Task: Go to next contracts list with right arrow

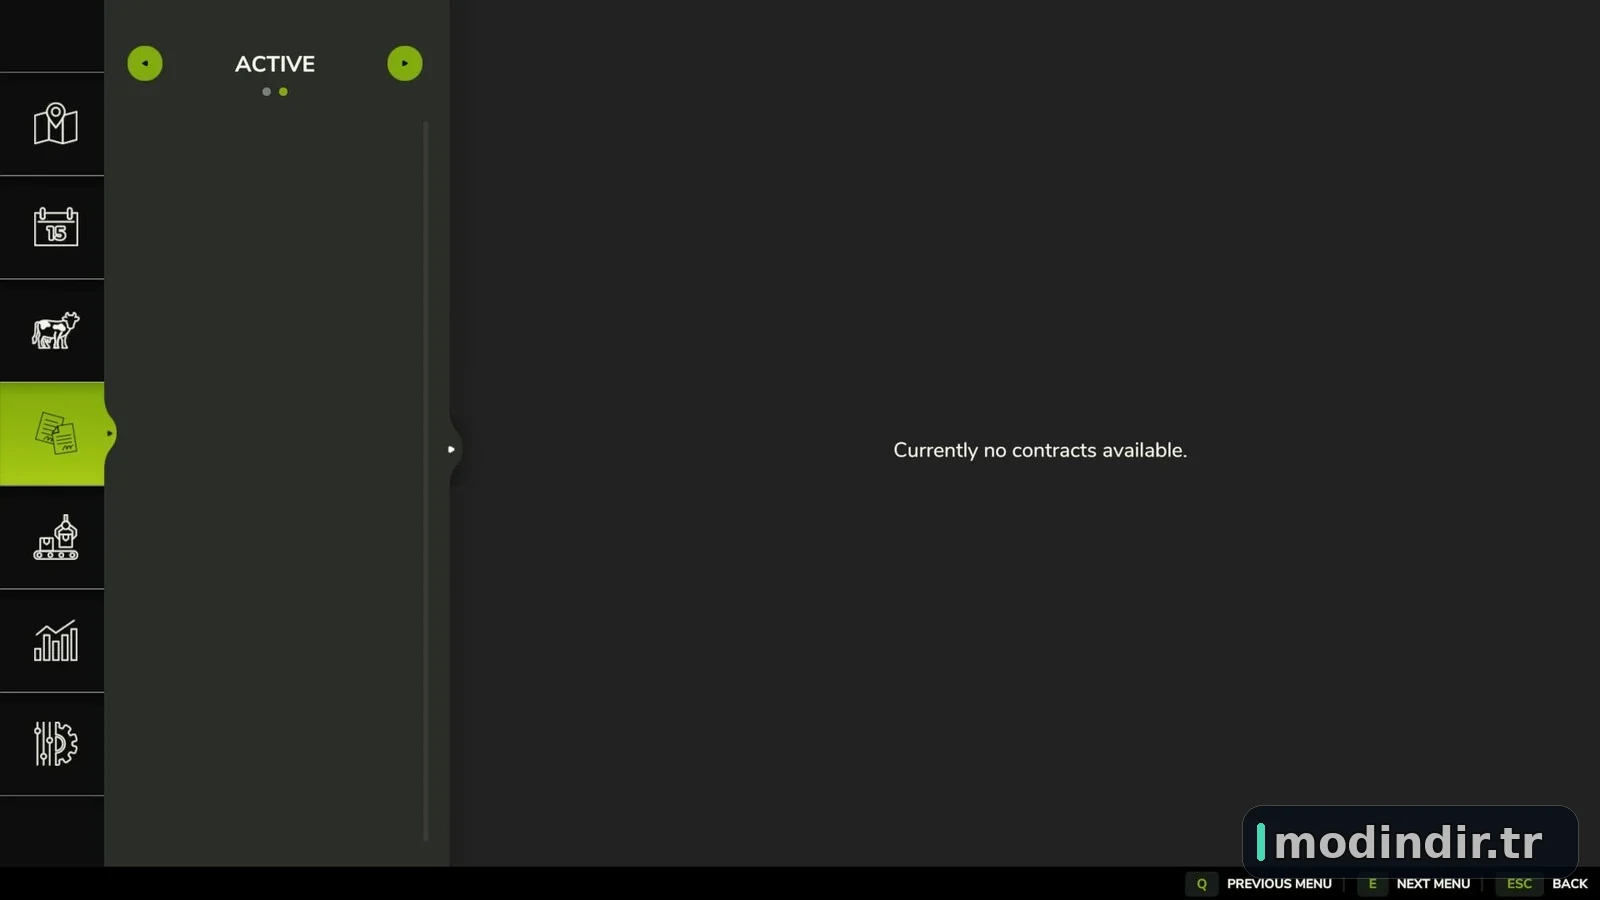Action: click(x=405, y=63)
